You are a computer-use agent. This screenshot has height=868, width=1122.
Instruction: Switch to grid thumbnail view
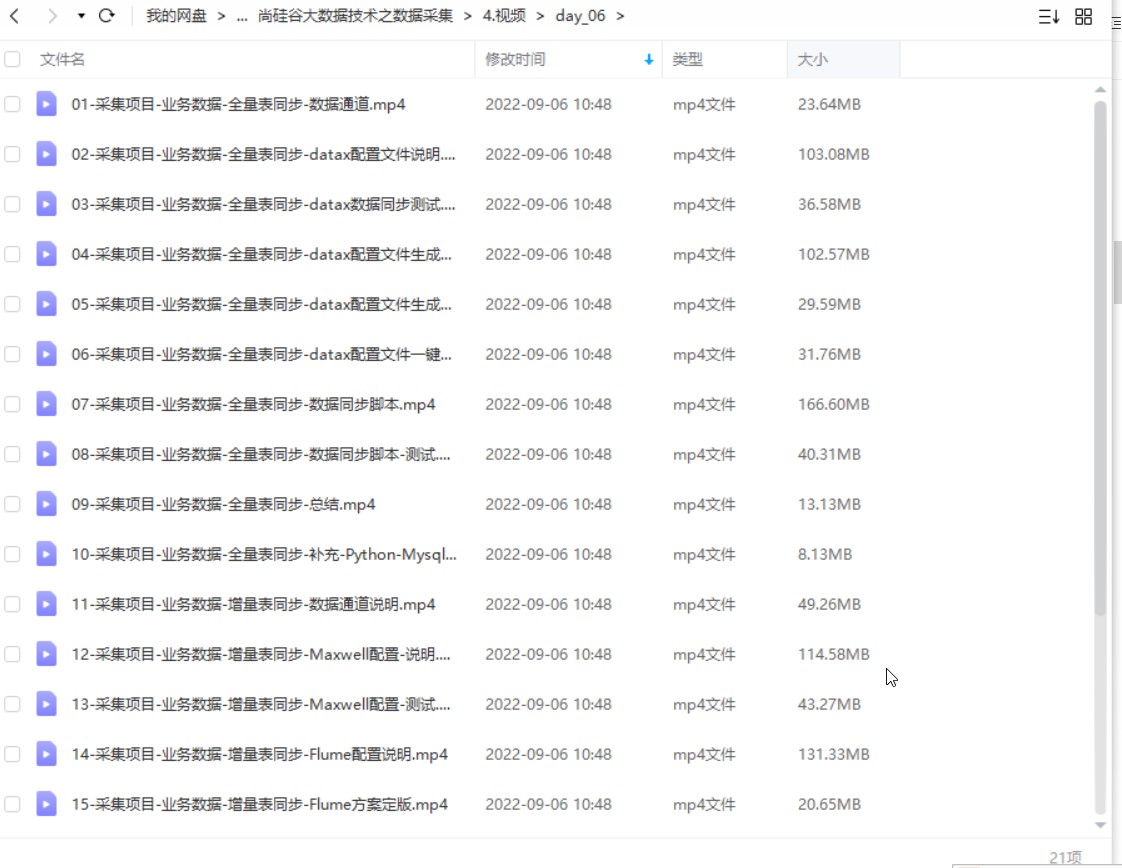pyautogui.click(x=1083, y=16)
